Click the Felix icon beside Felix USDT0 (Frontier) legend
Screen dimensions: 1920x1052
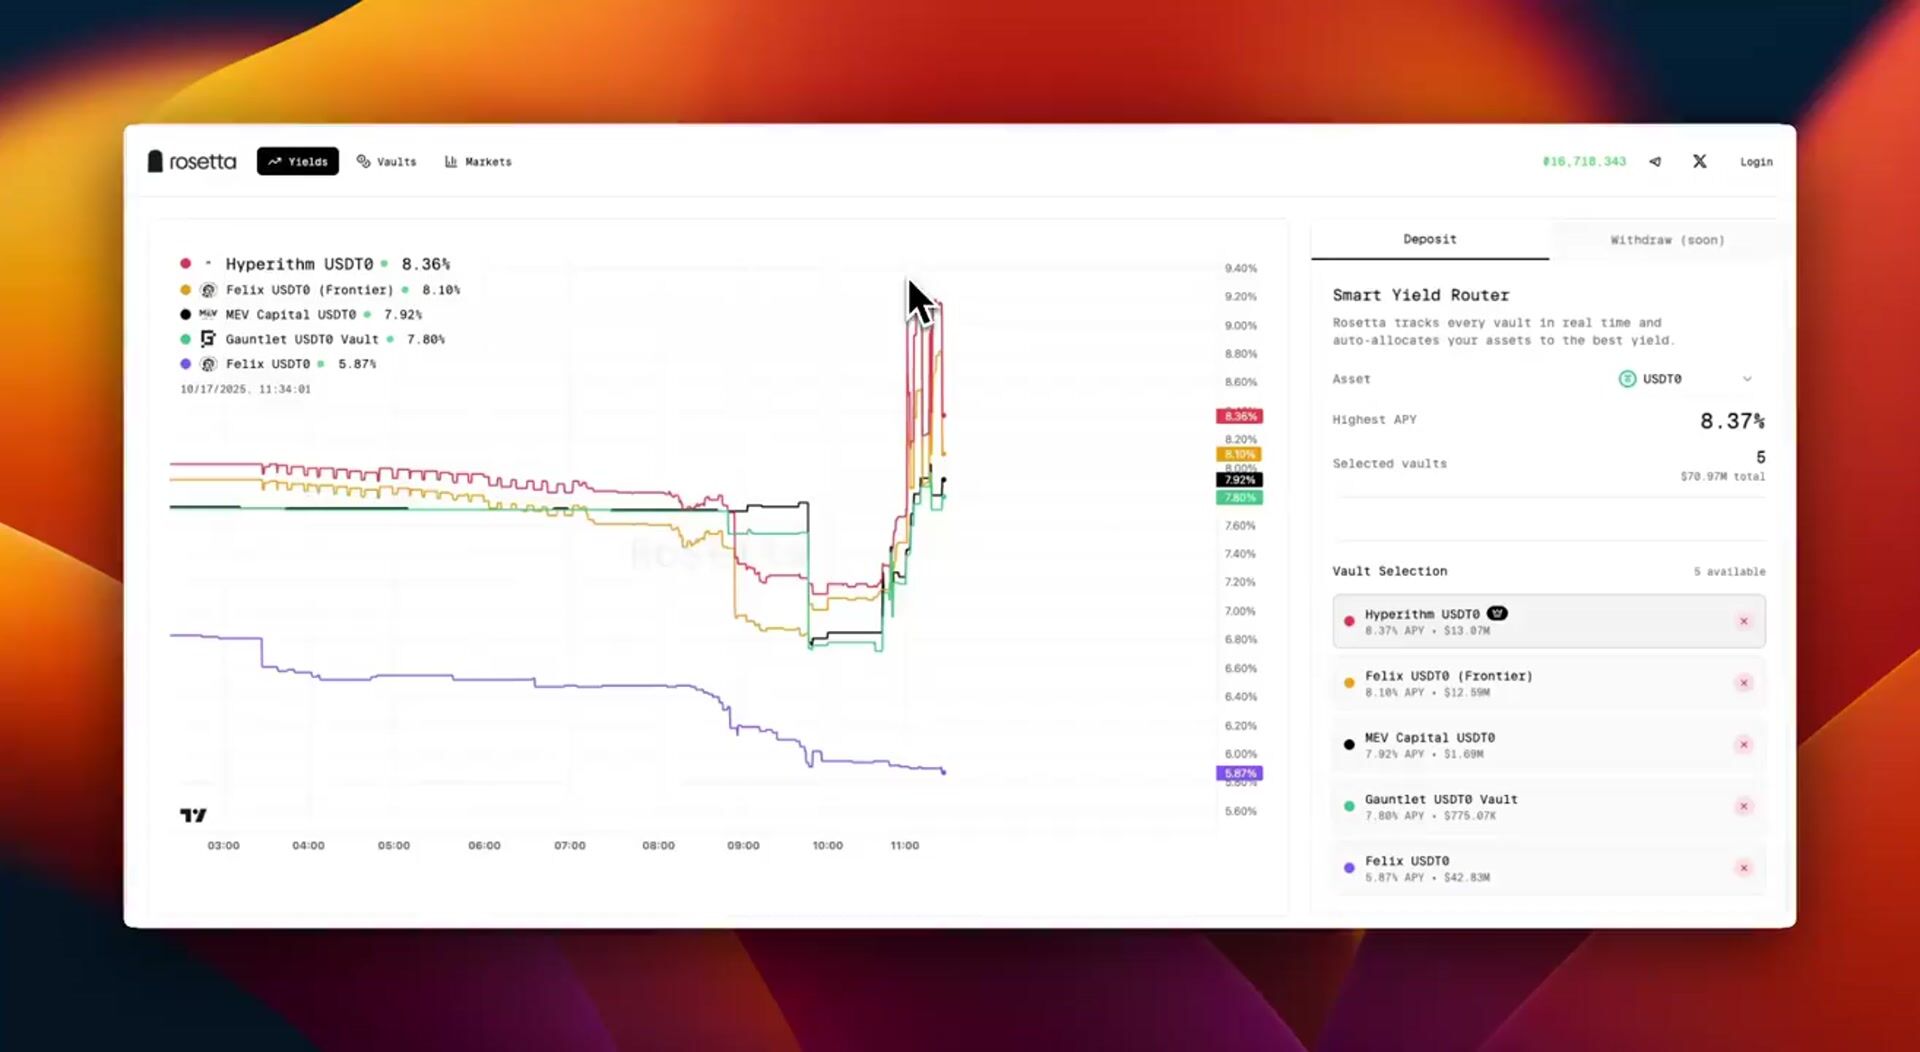[208, 290]
